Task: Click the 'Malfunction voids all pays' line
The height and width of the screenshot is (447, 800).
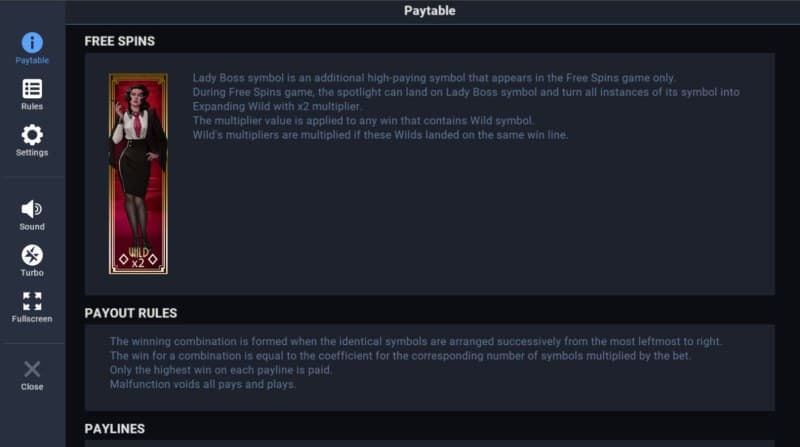Action: point(202,384)
